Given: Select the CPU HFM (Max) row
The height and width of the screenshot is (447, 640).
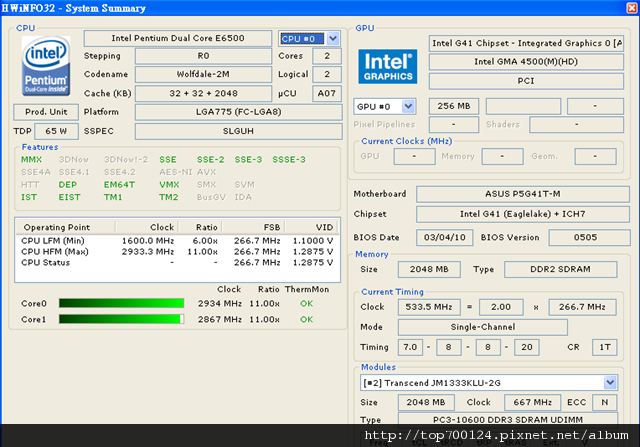Looking at the screenshot, I should pyautogui.click(x=178, y=251).
